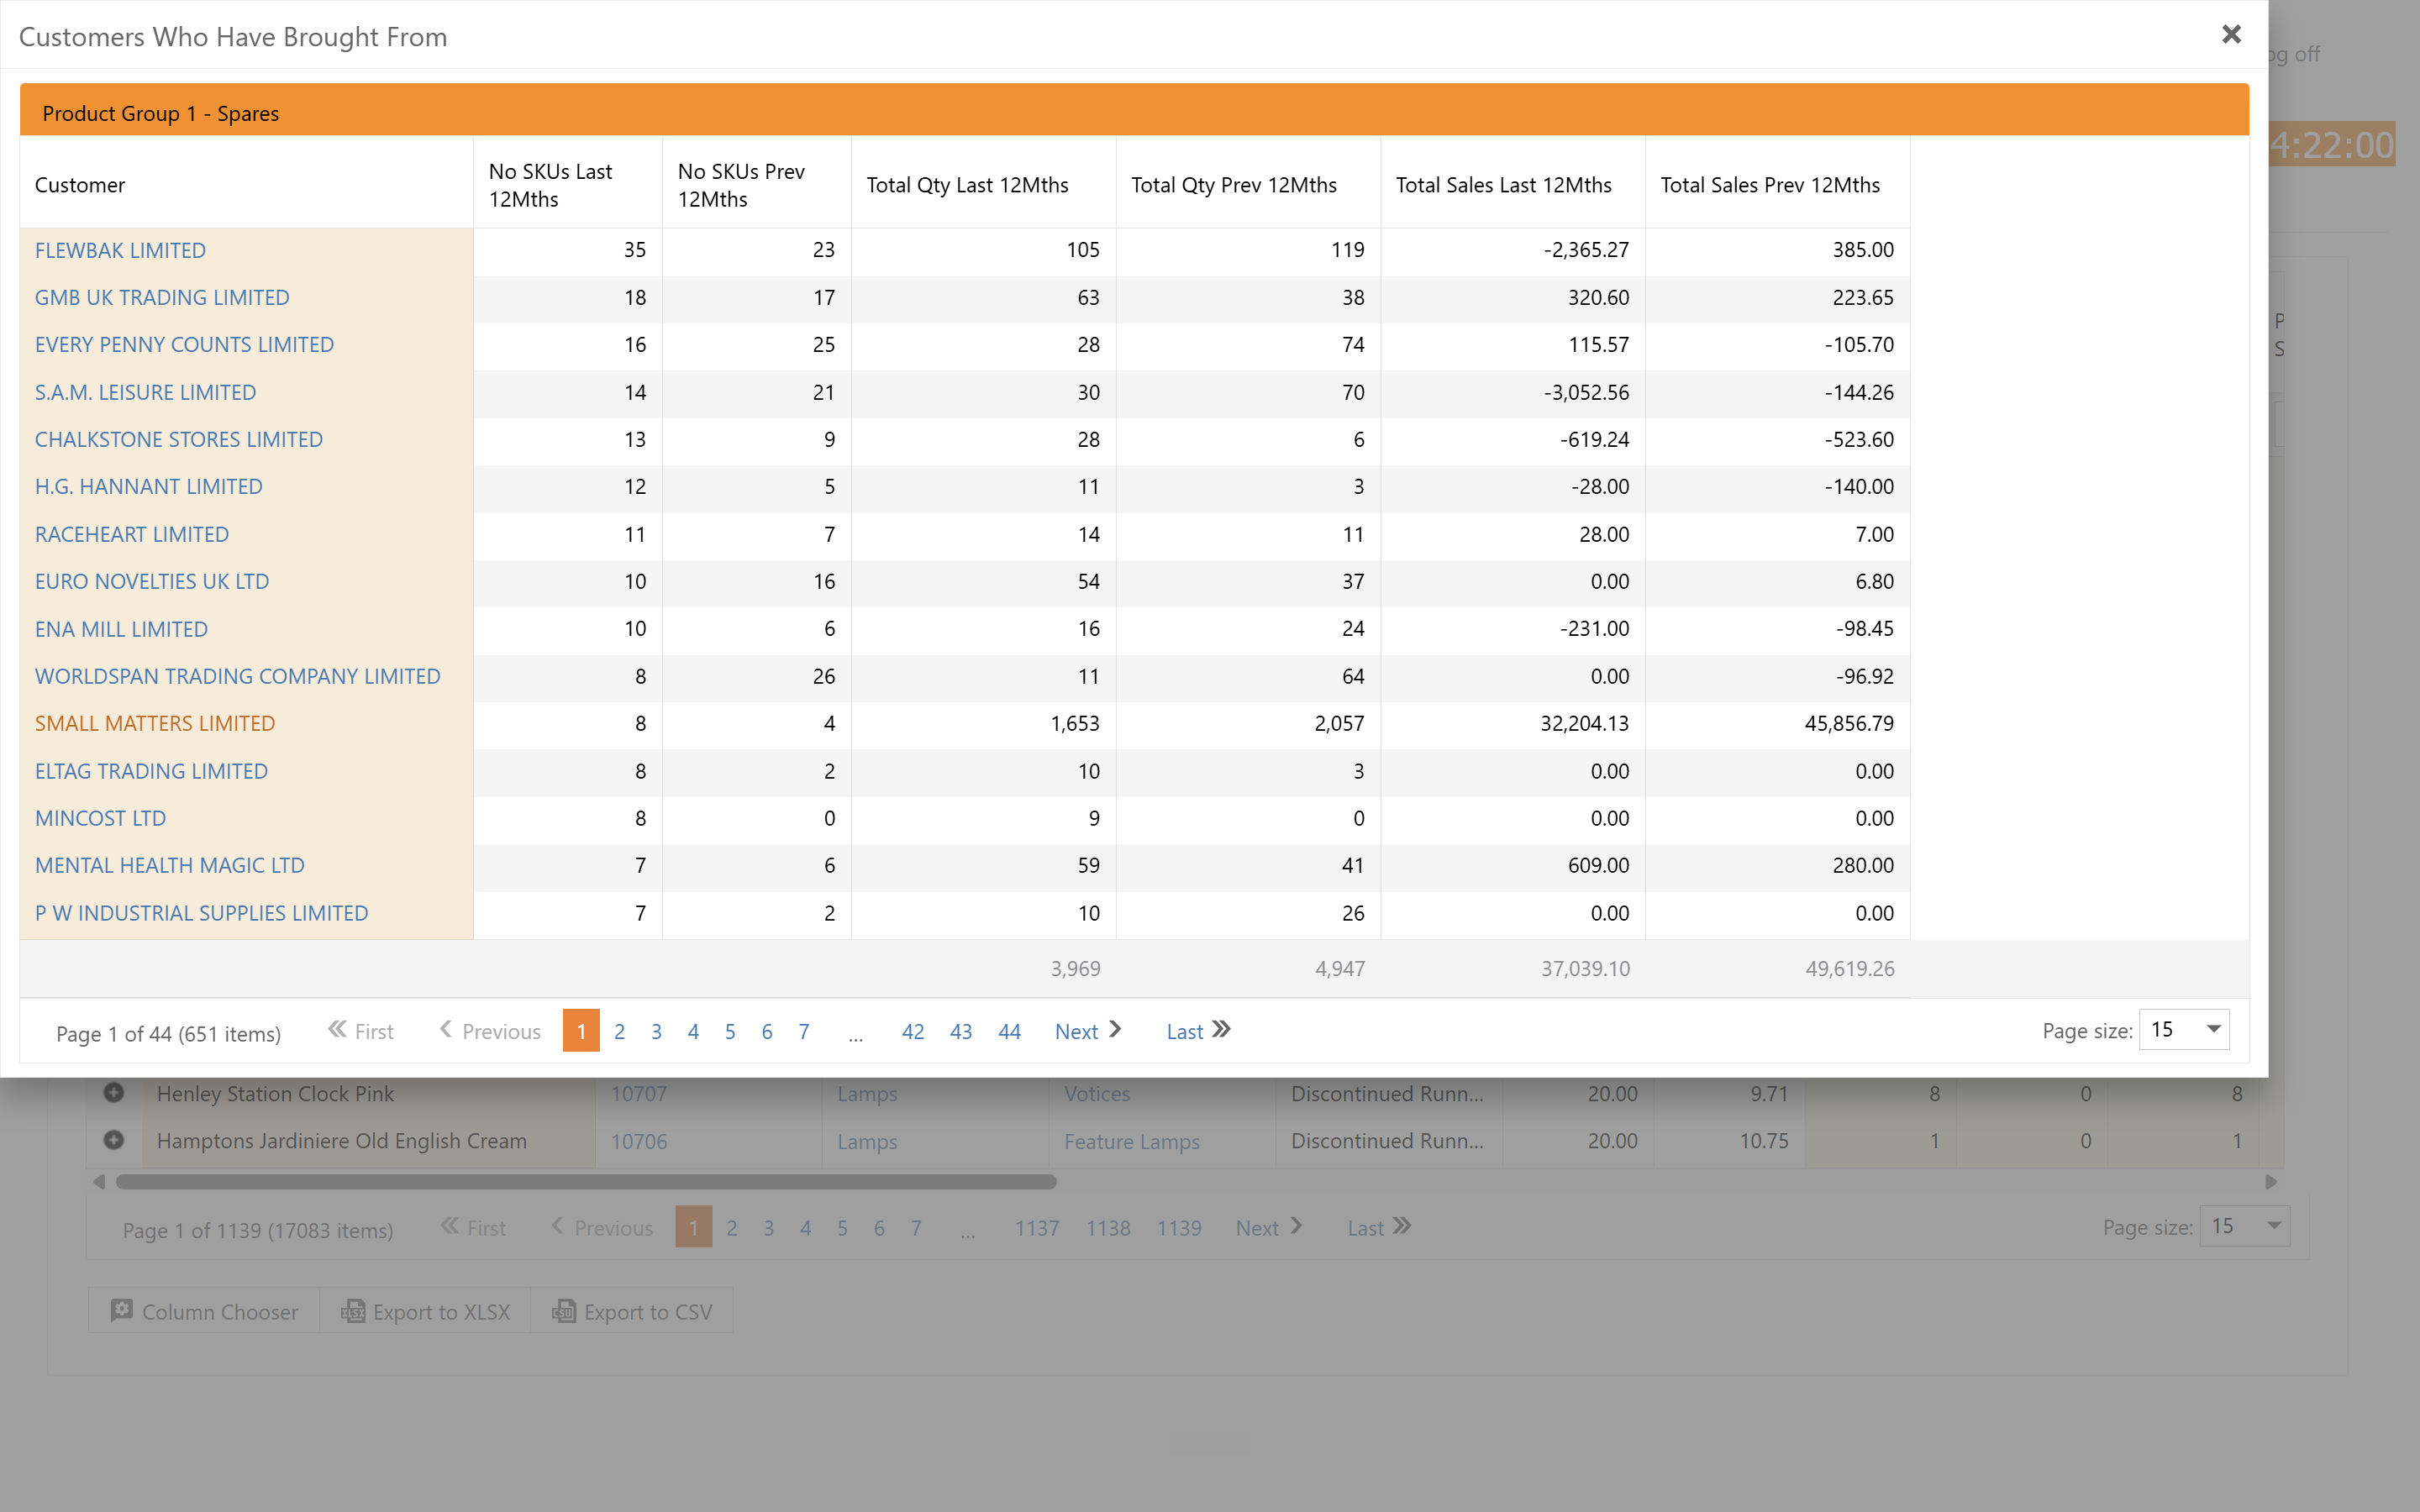
Task: Open product code 10707 link in background
Action: 639,1093
